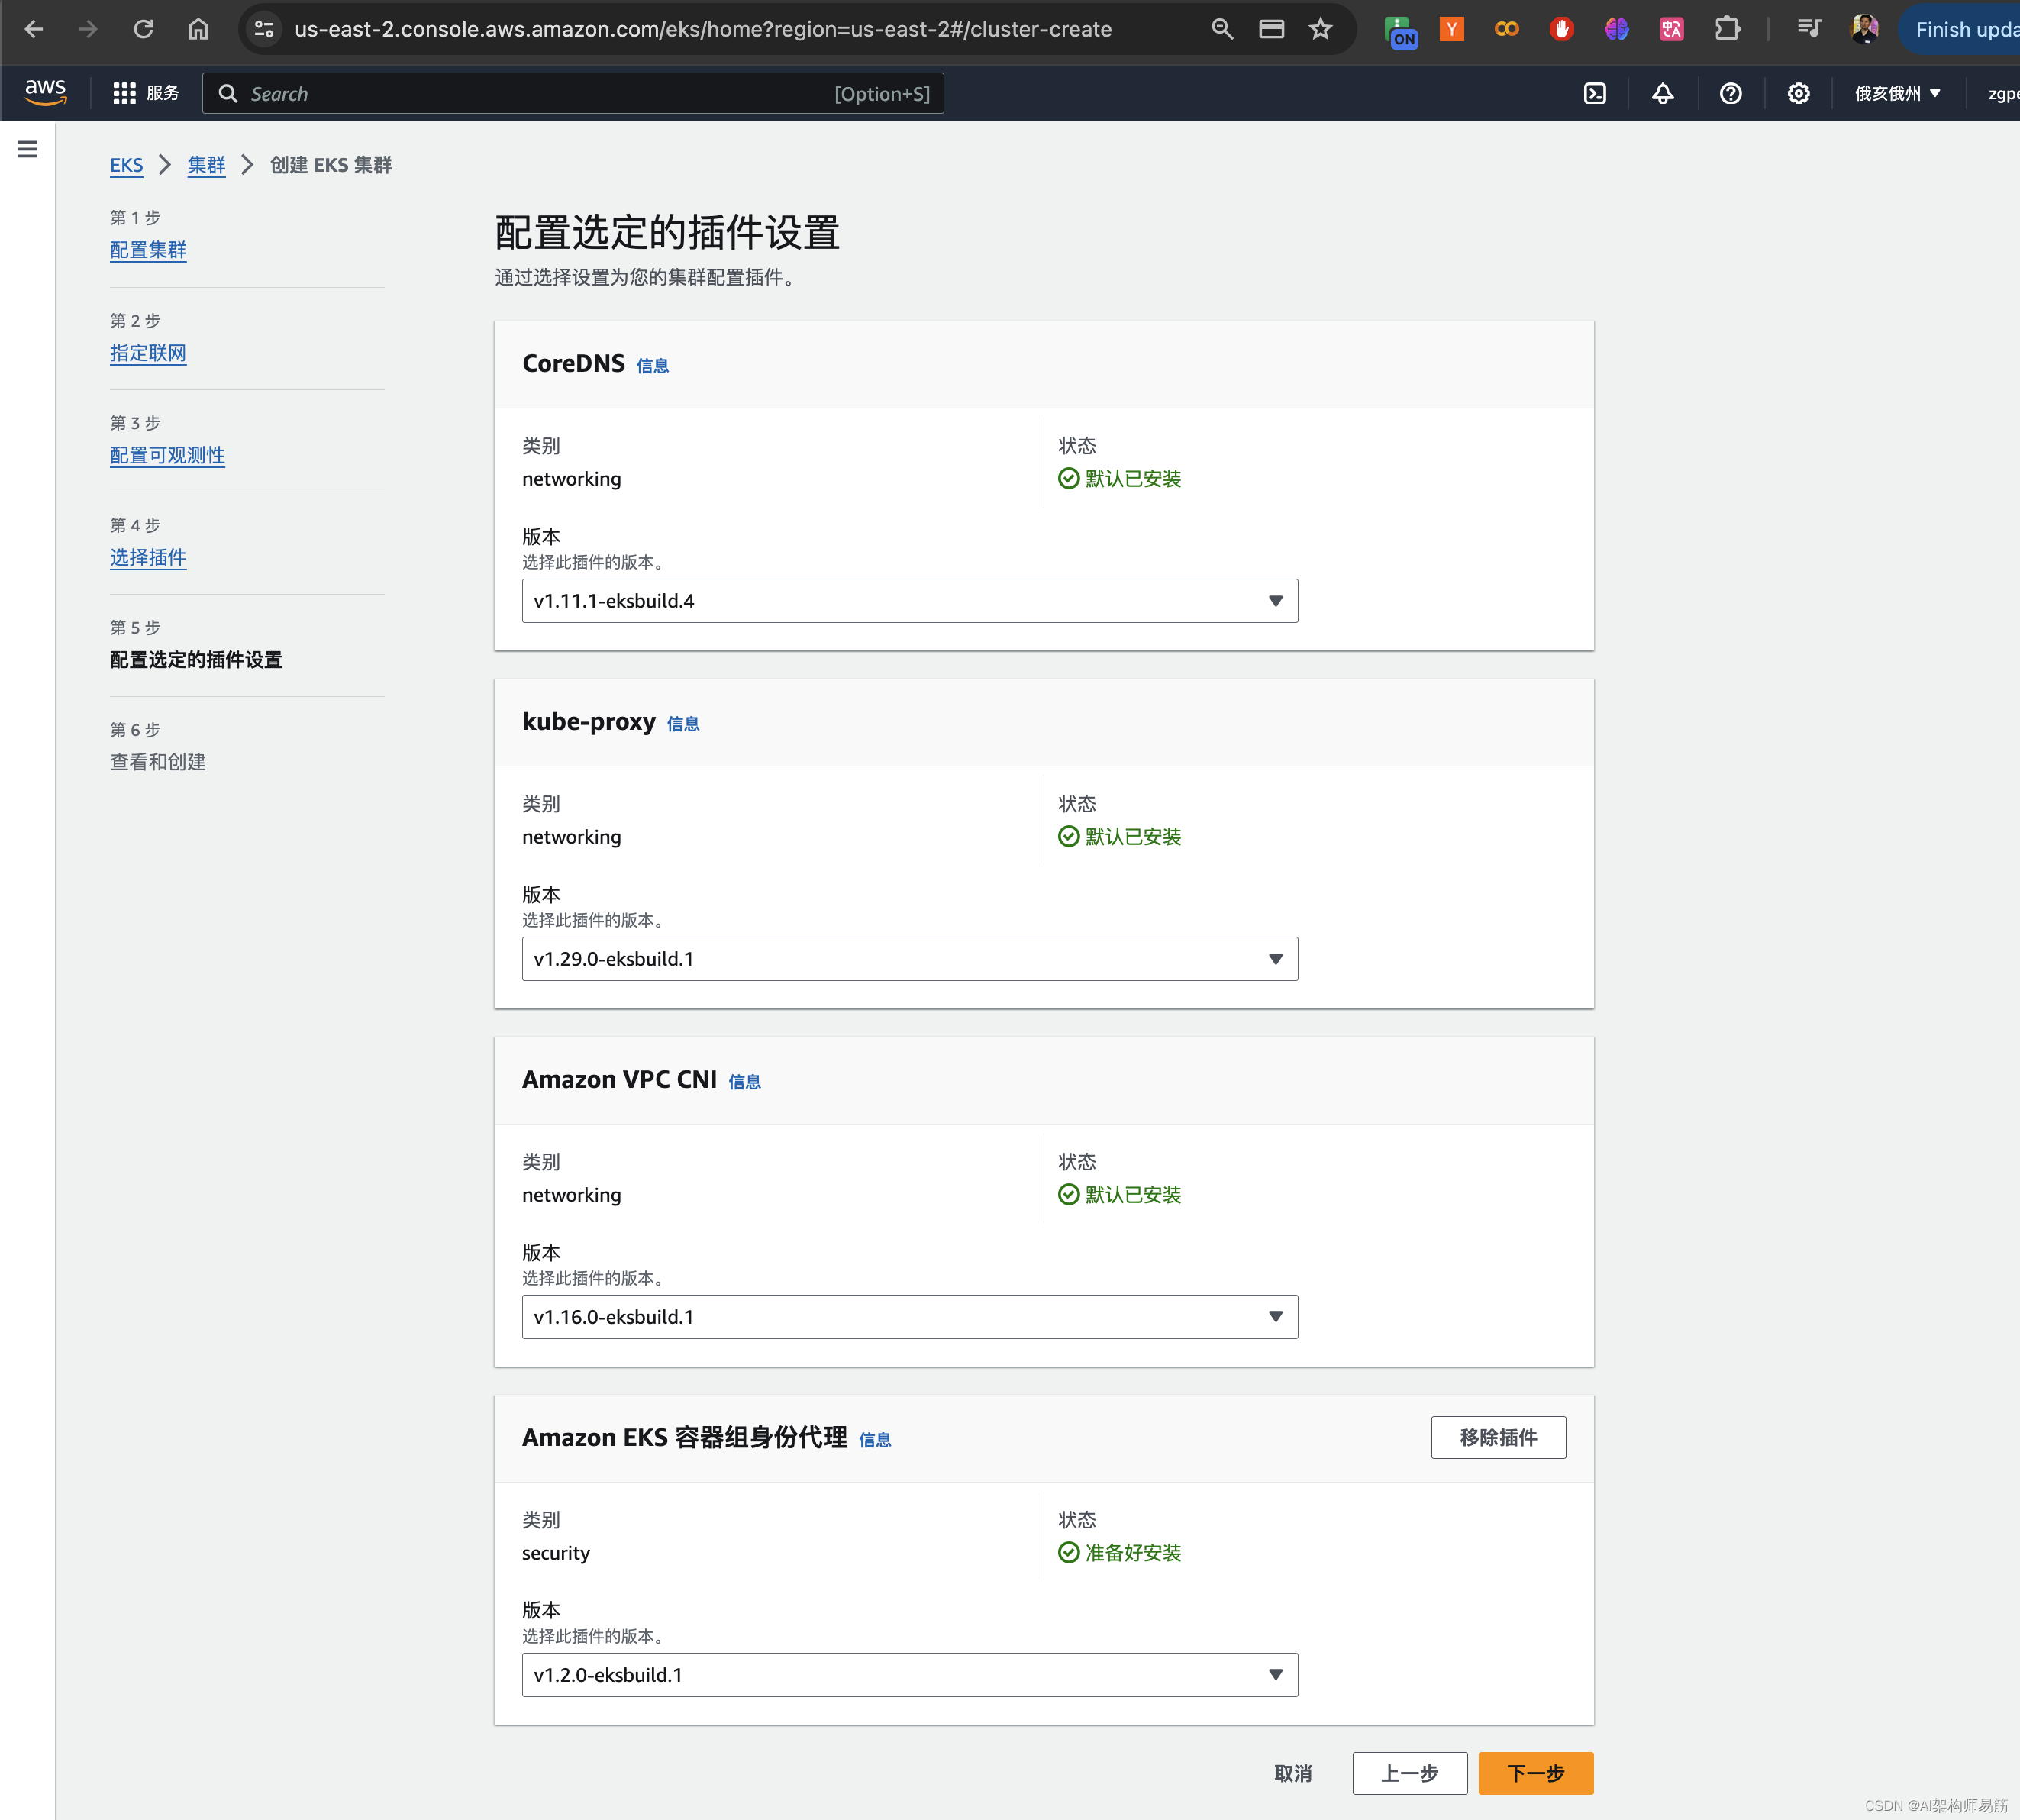Click the 上一步 previous button

[1409, 1773]
